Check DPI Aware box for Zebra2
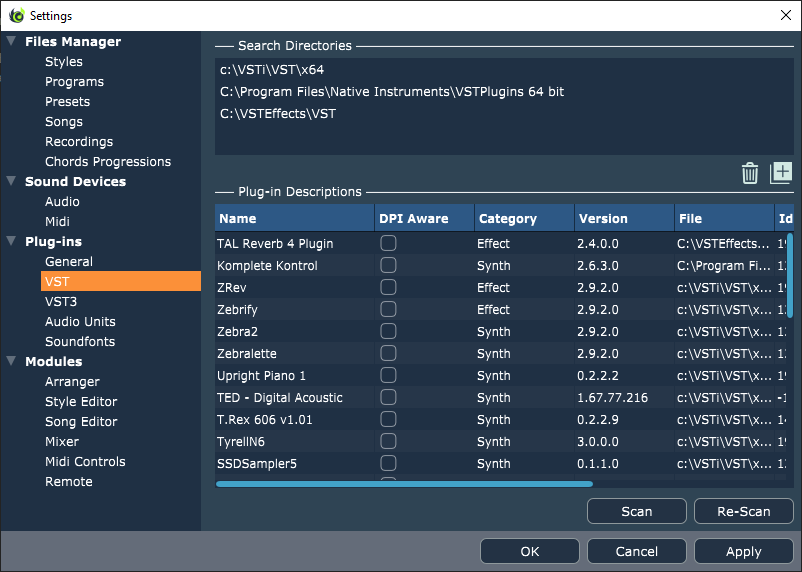 click(388, 331)
